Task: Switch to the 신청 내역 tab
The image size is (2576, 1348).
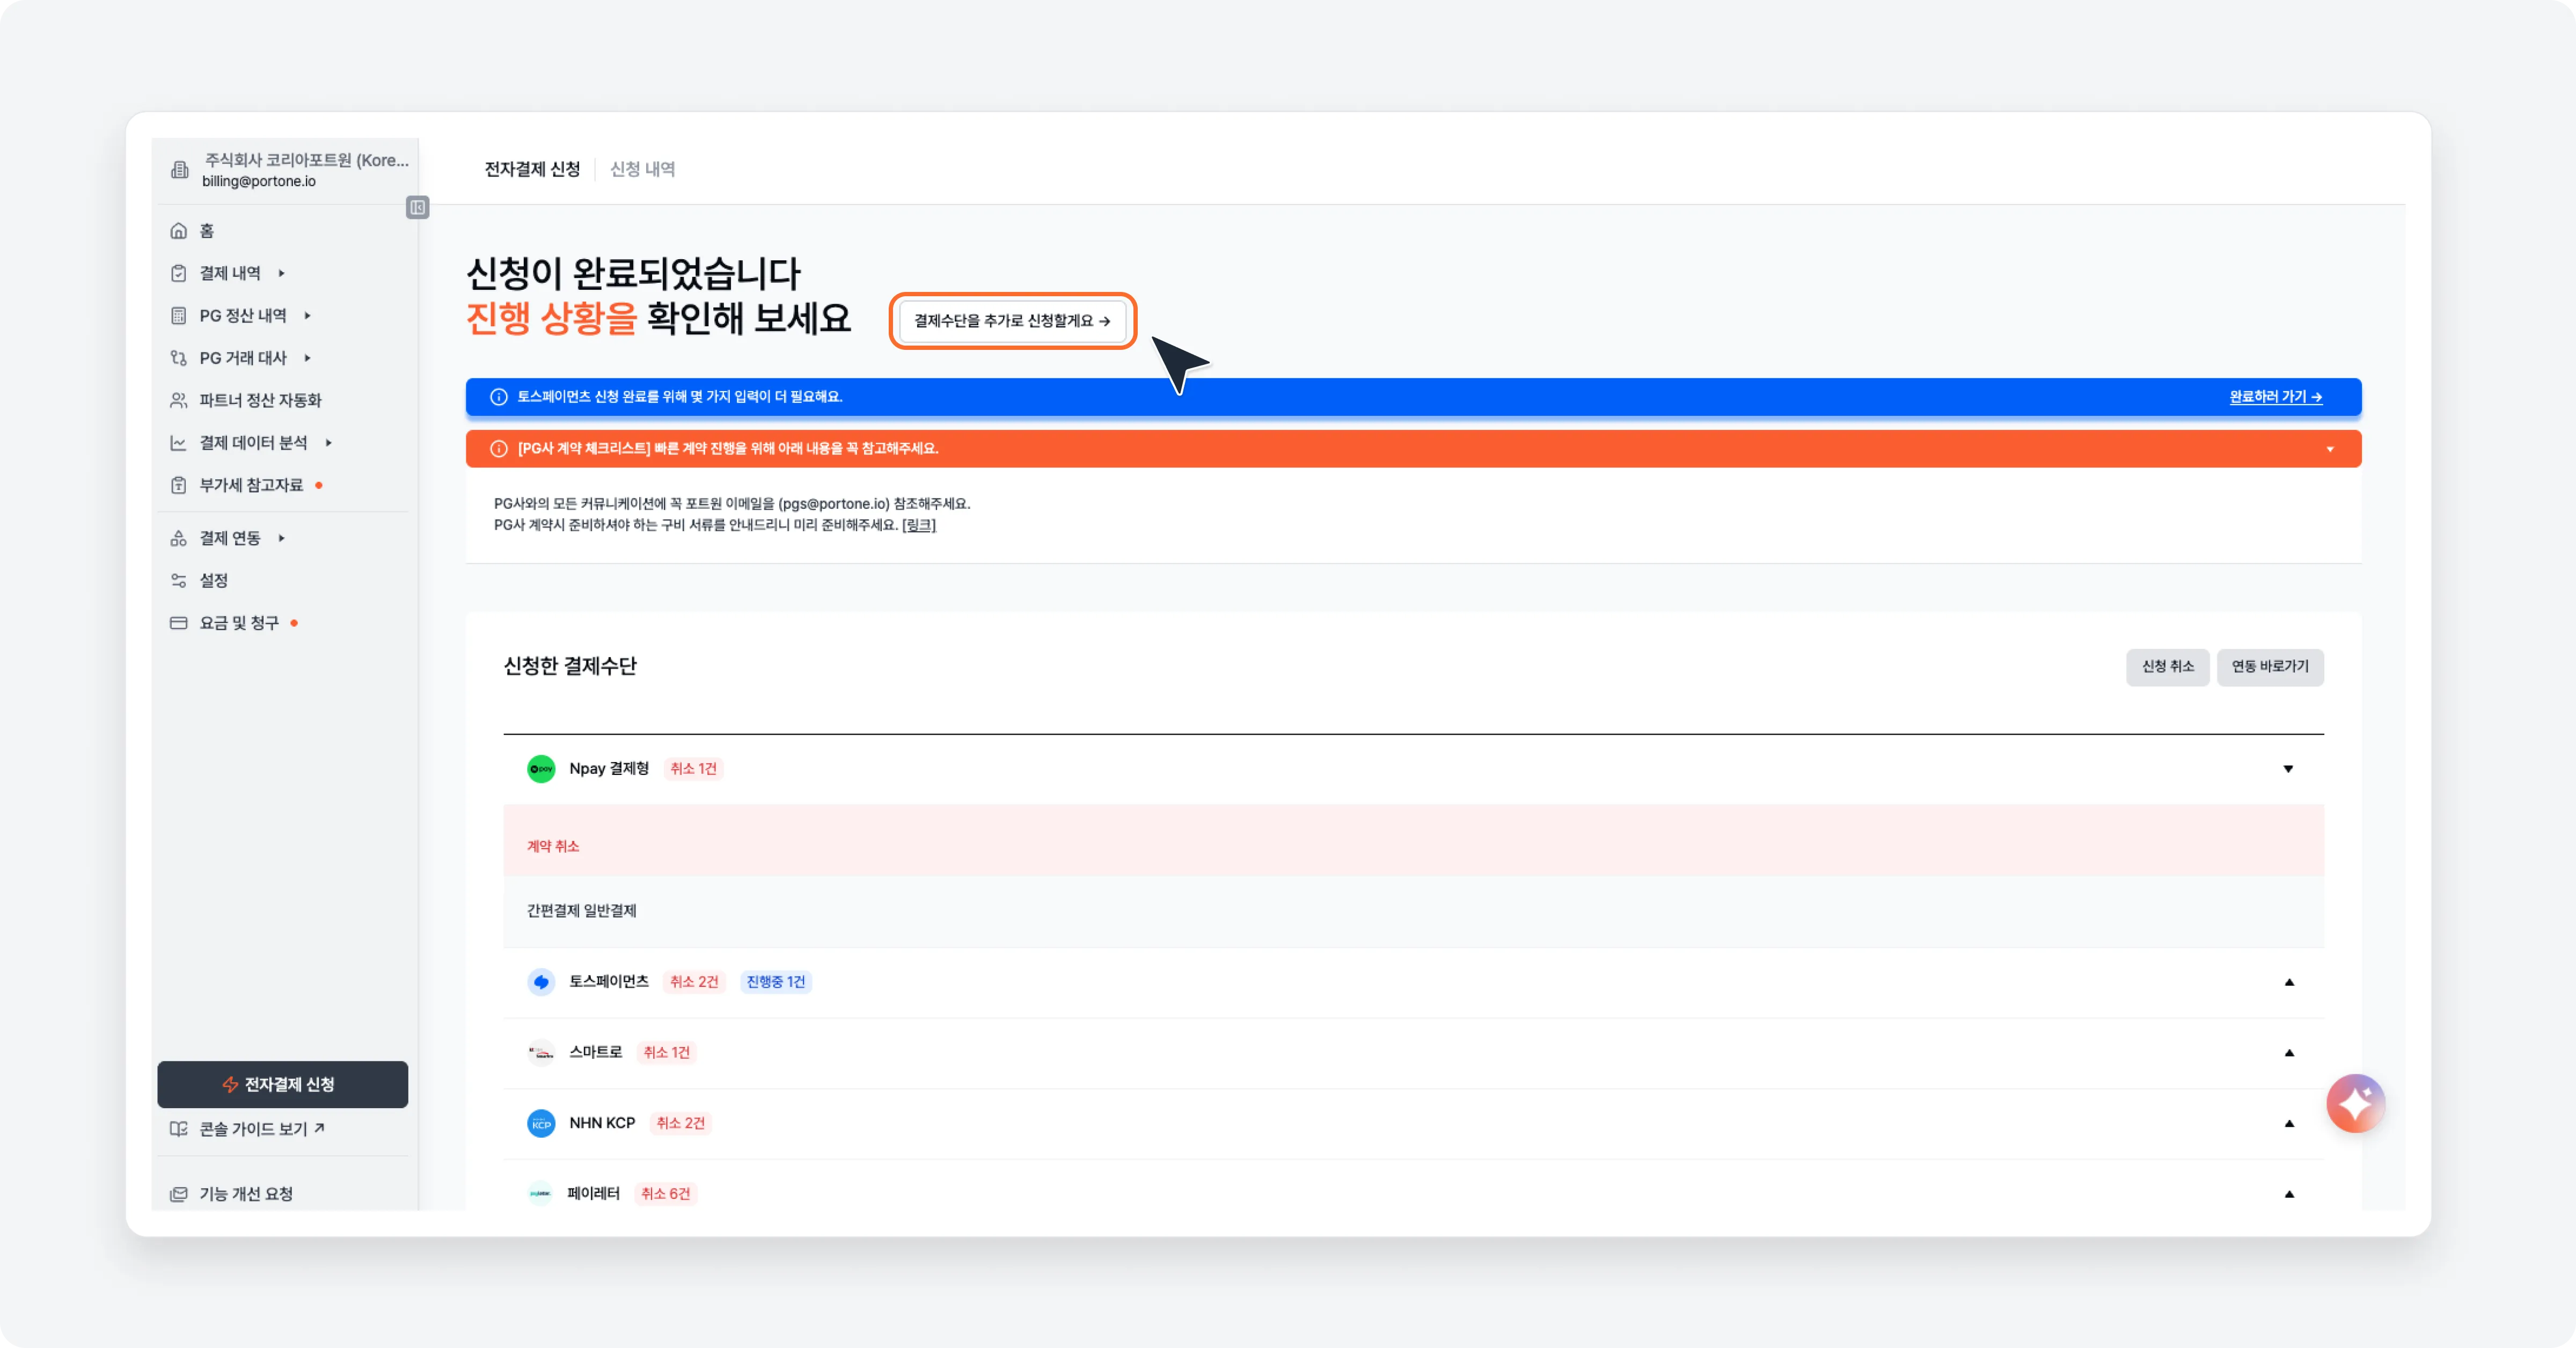Action: (x=642, y=169)
